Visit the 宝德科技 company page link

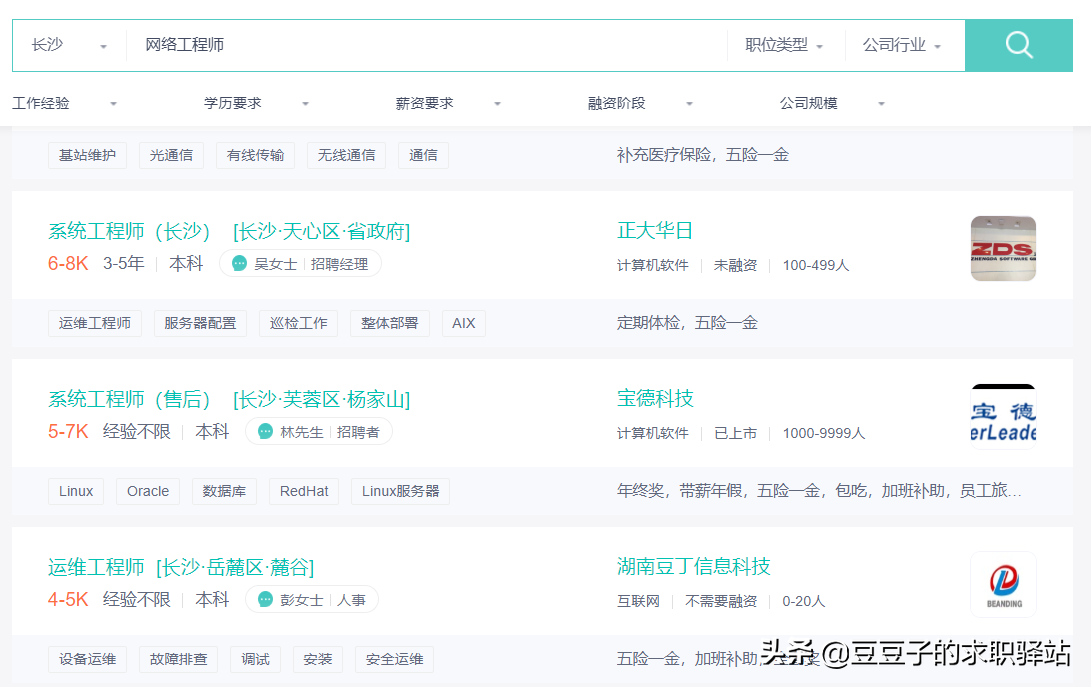655,398
